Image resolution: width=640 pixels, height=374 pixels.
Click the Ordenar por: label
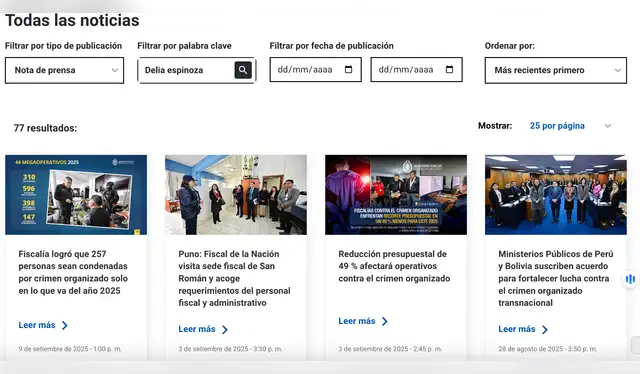(510, 46)
